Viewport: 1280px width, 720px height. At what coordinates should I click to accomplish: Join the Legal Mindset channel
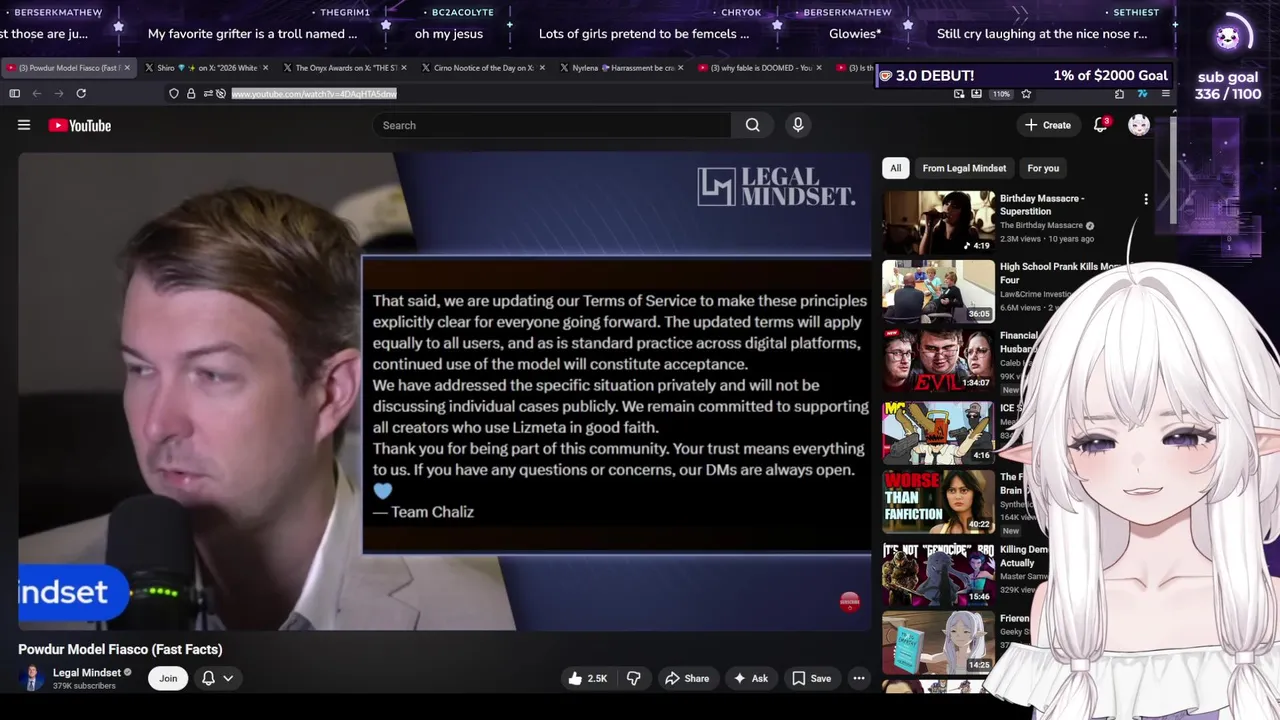168,678
